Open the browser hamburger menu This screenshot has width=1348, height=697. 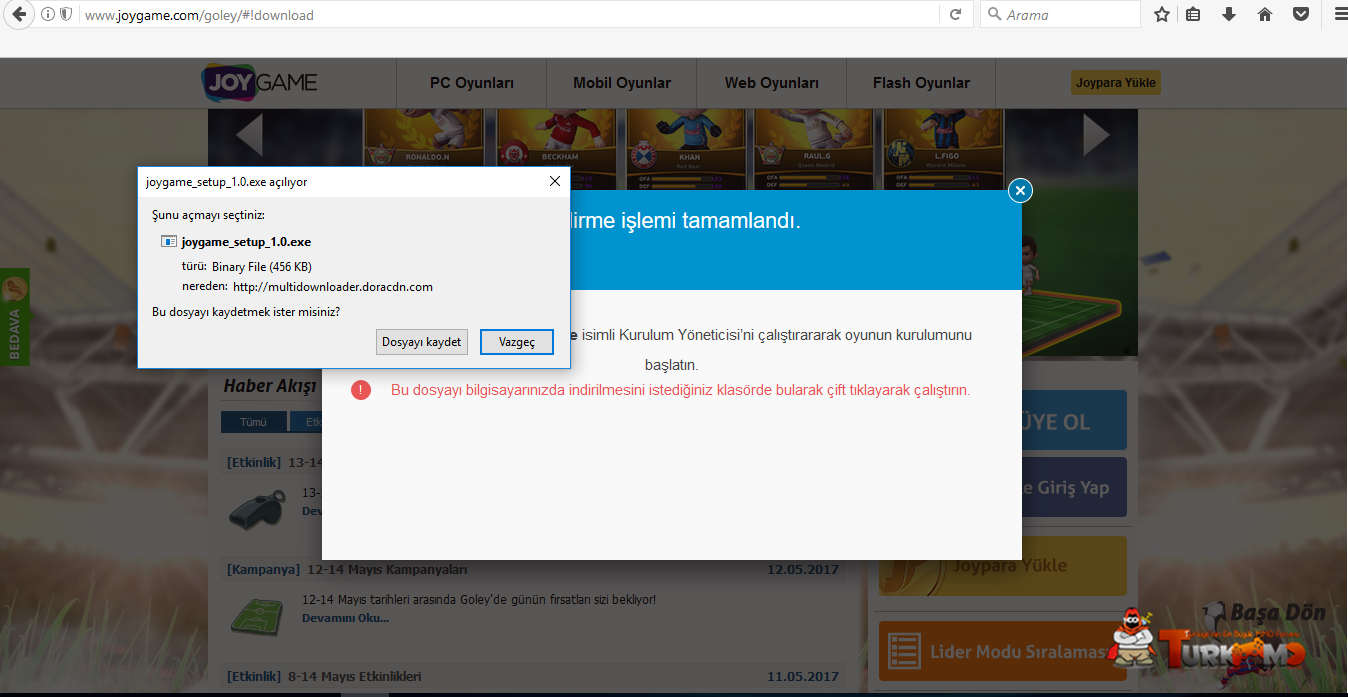tap(1339, 15)
